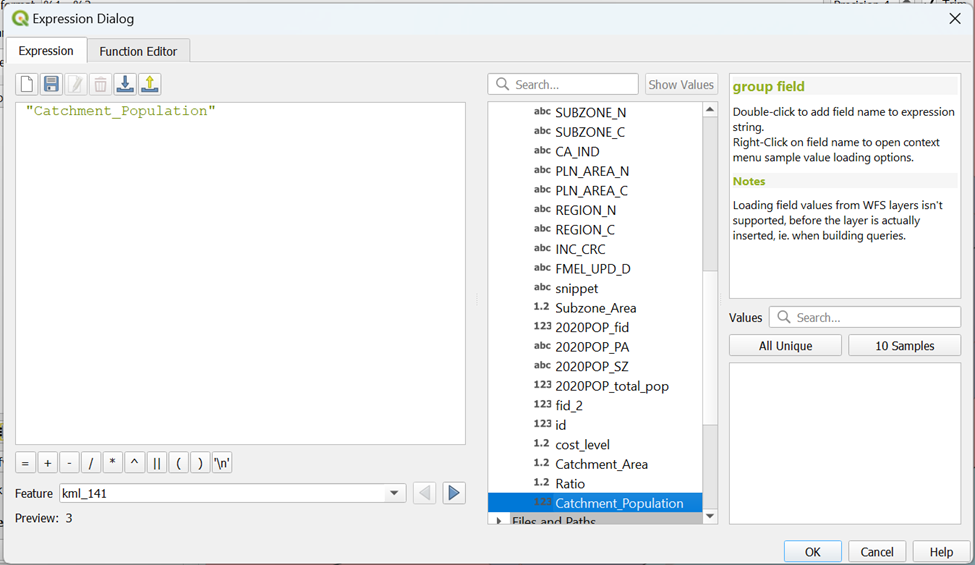Select the Expression tab
Image resolution: width=975 pixels, height=565 pixels.
46,51
